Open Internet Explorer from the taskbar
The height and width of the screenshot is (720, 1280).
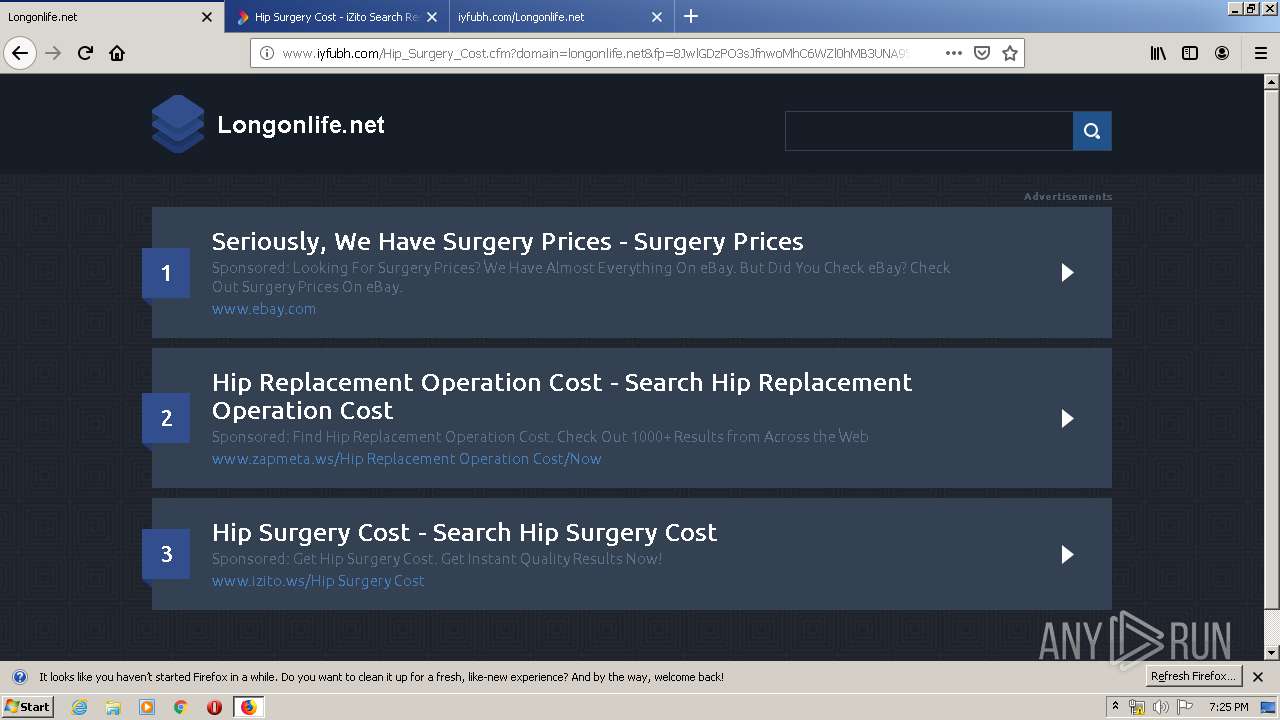pos(80,707)
